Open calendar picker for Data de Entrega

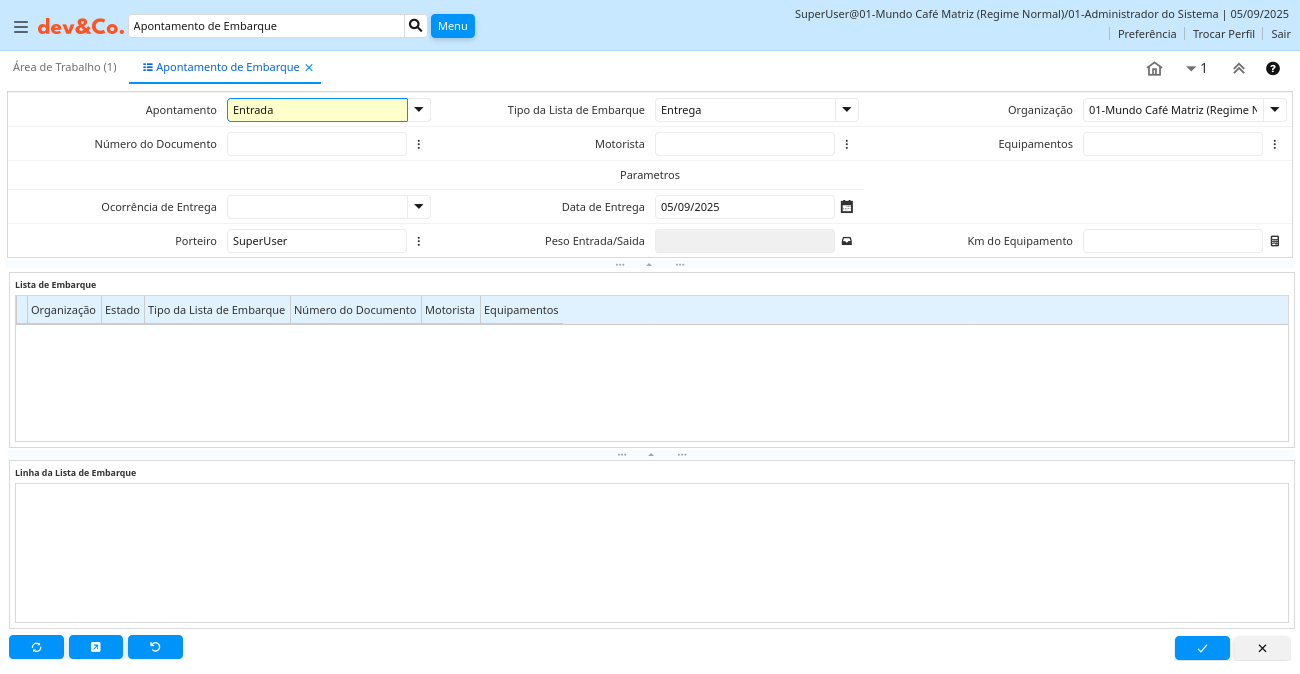point(847,207)
